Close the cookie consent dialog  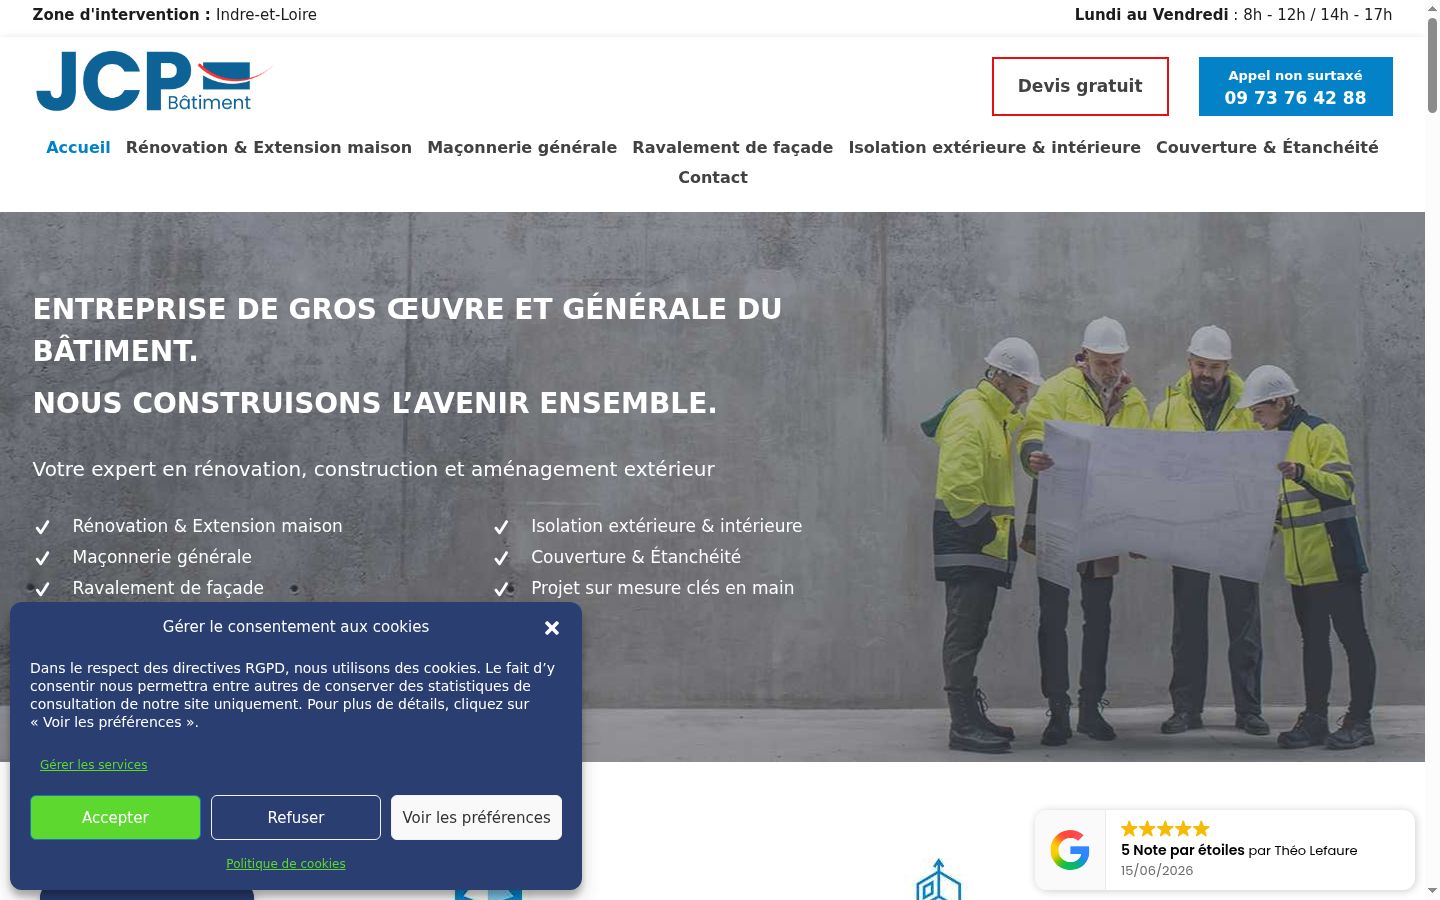point(552,628)
